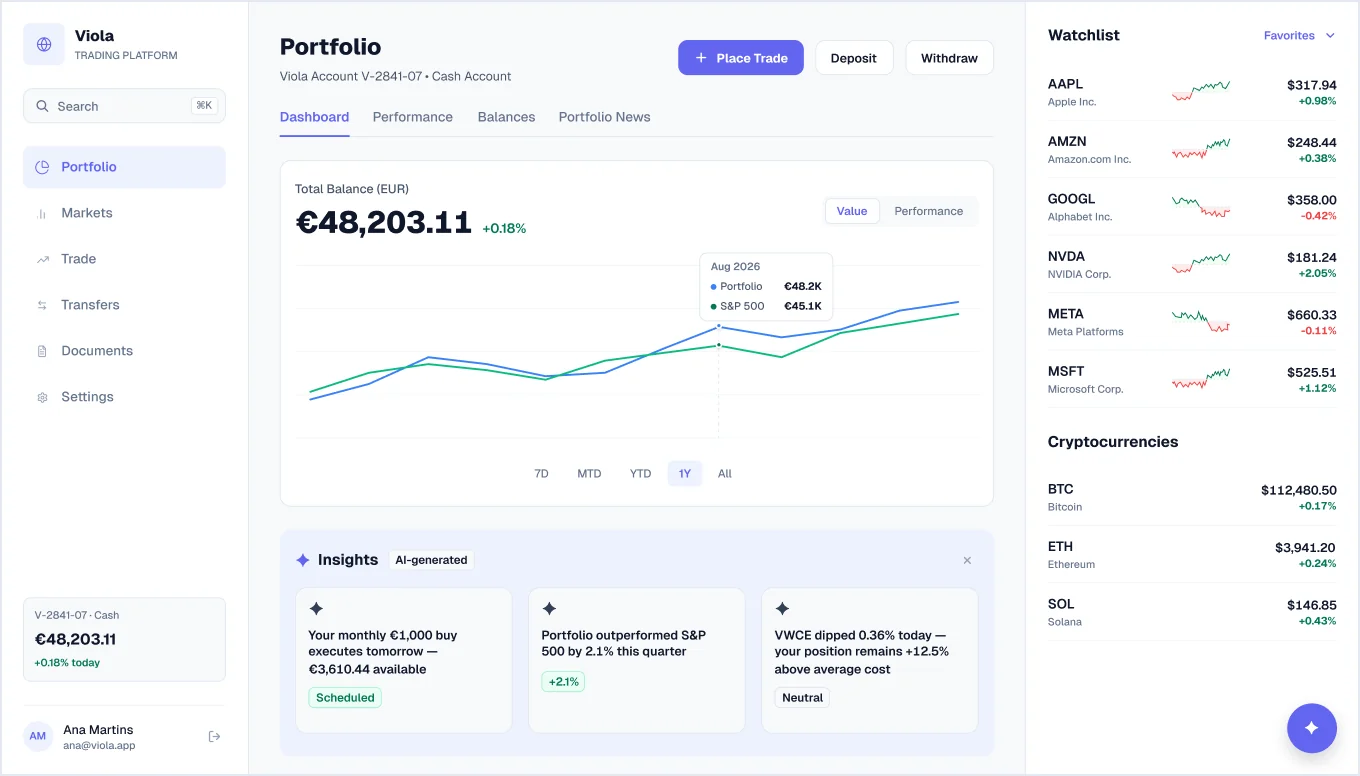Viewport: 1360px width, 776px height.
Task: Select the 7D time range
Action: coord(542,474)
